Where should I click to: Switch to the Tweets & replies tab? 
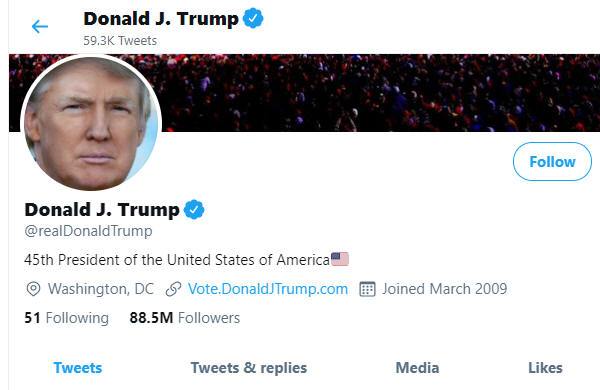coord(249,368)
